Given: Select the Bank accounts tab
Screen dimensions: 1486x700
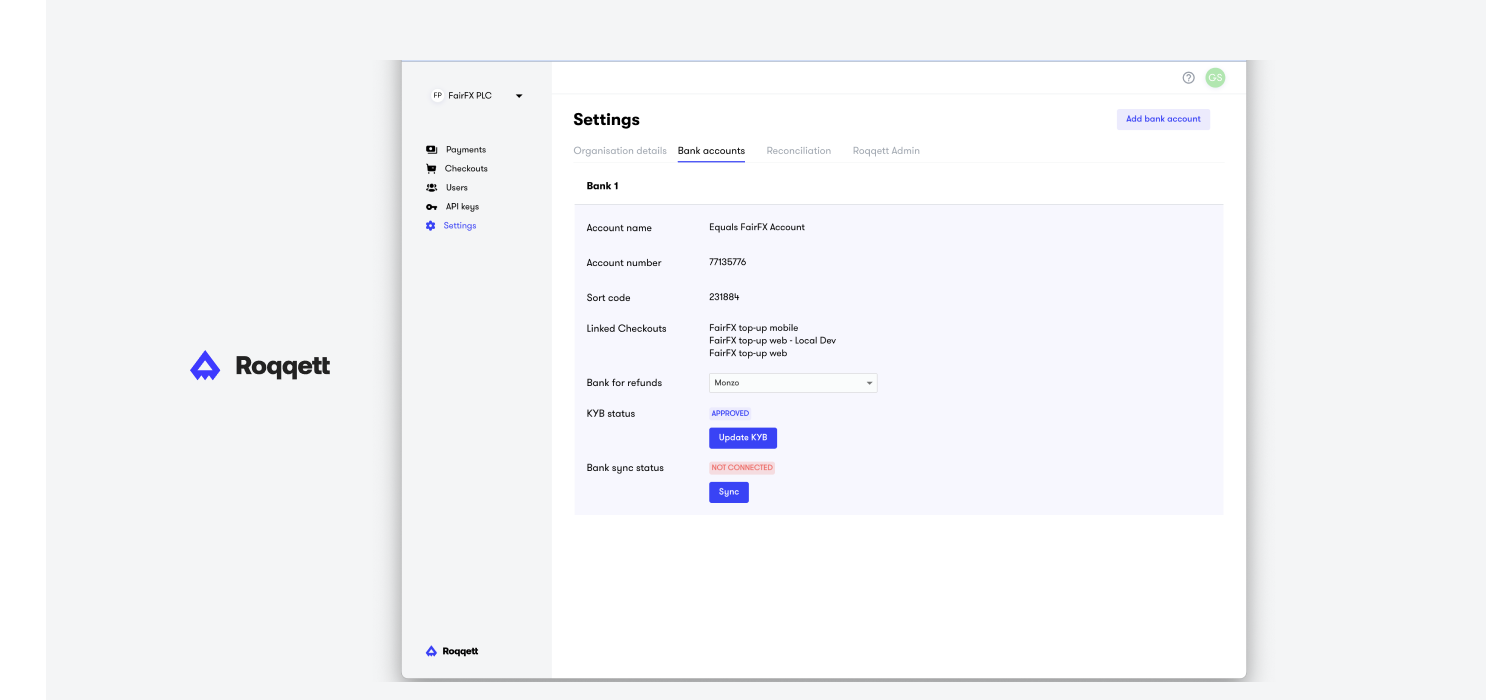Looking at the screenshot, I should click(x=711, y=151).
